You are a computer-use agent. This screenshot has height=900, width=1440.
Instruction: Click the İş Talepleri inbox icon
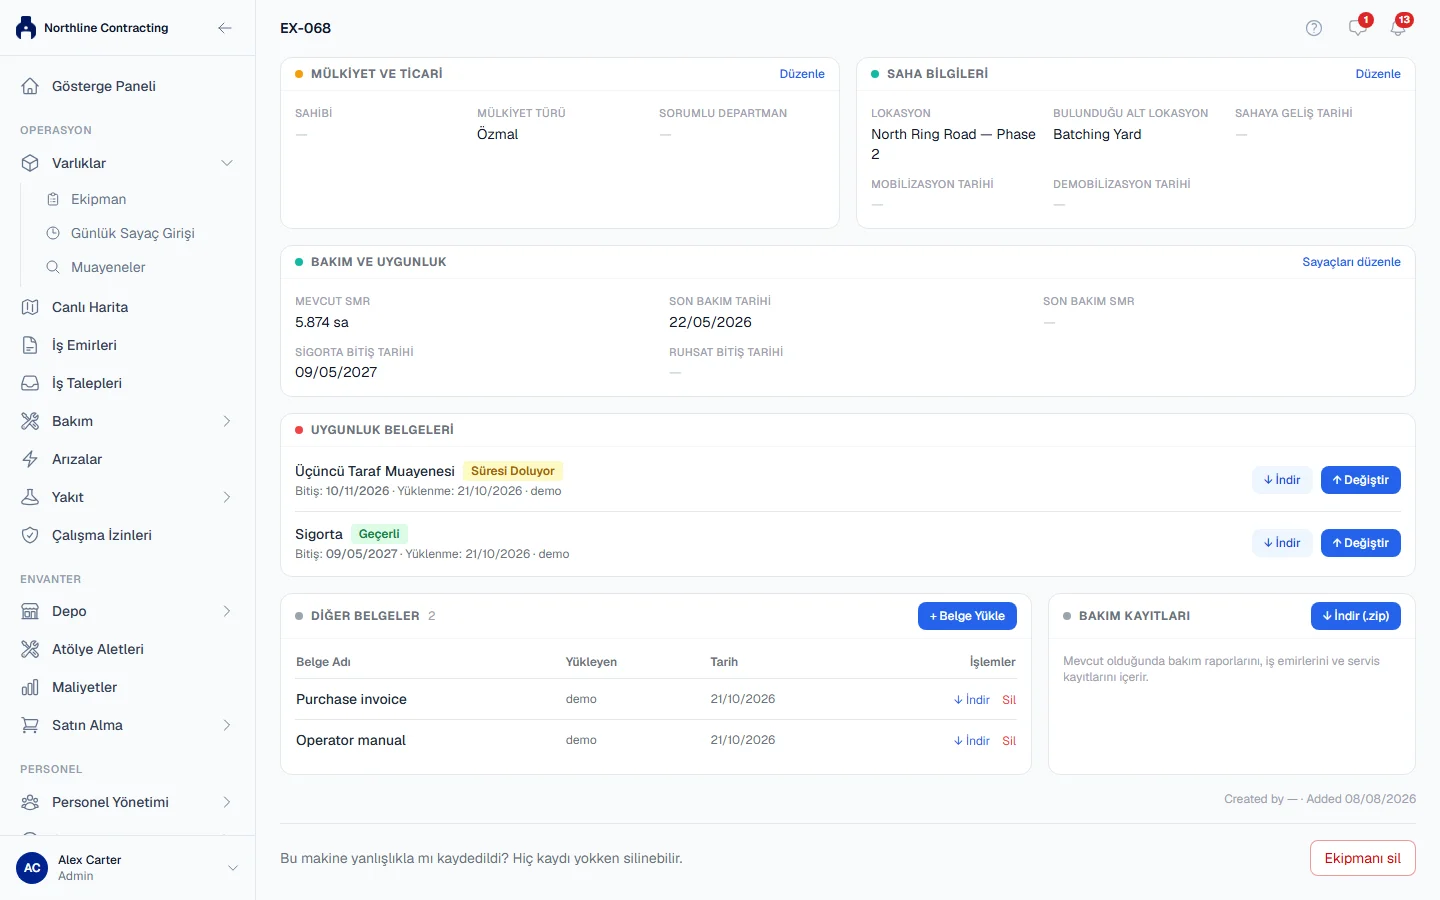30,383
